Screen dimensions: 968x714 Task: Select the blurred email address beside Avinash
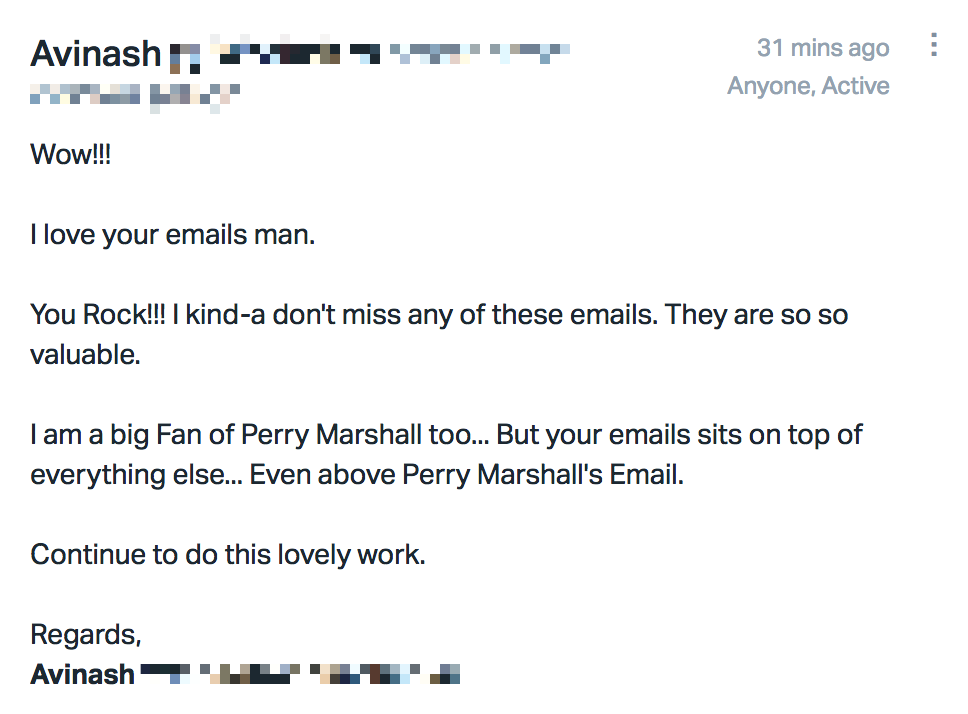click(370, 53)
